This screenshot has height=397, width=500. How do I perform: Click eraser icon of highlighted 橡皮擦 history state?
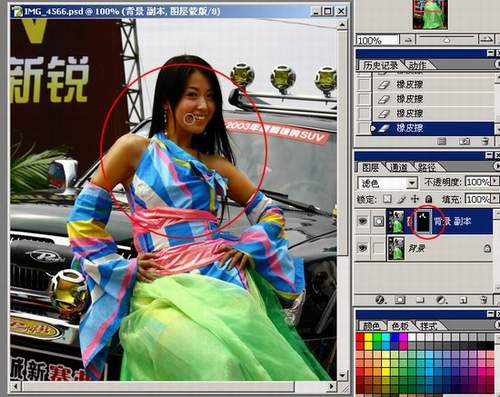384,128
